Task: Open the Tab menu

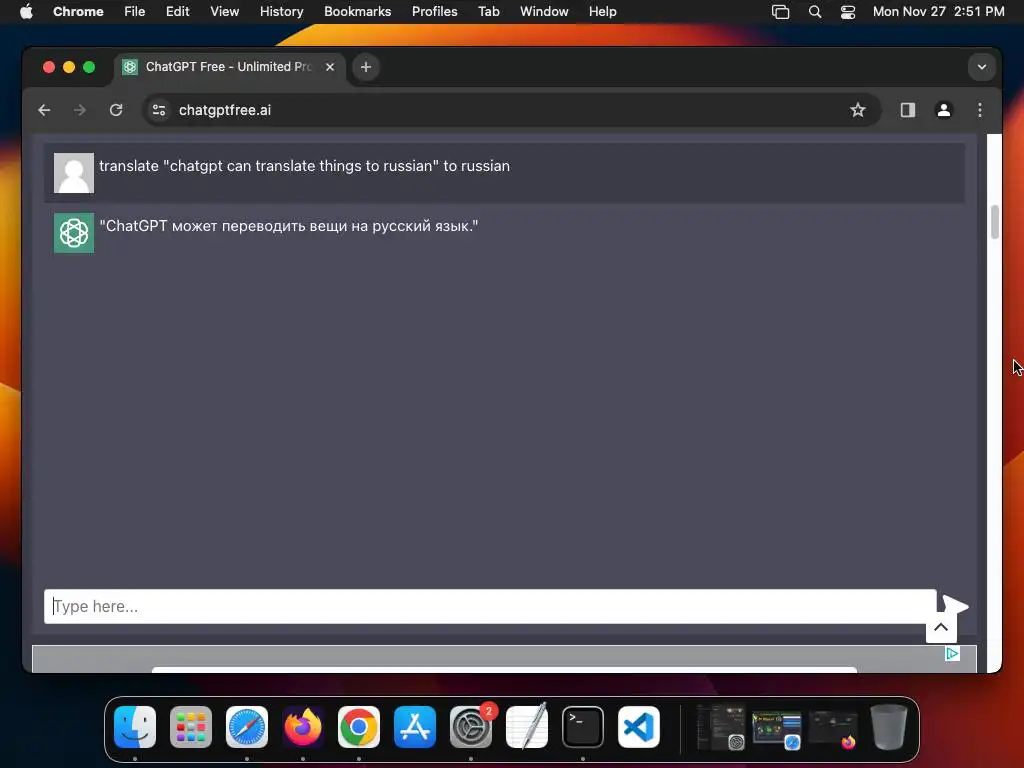Action: click(x=488, y=12)
